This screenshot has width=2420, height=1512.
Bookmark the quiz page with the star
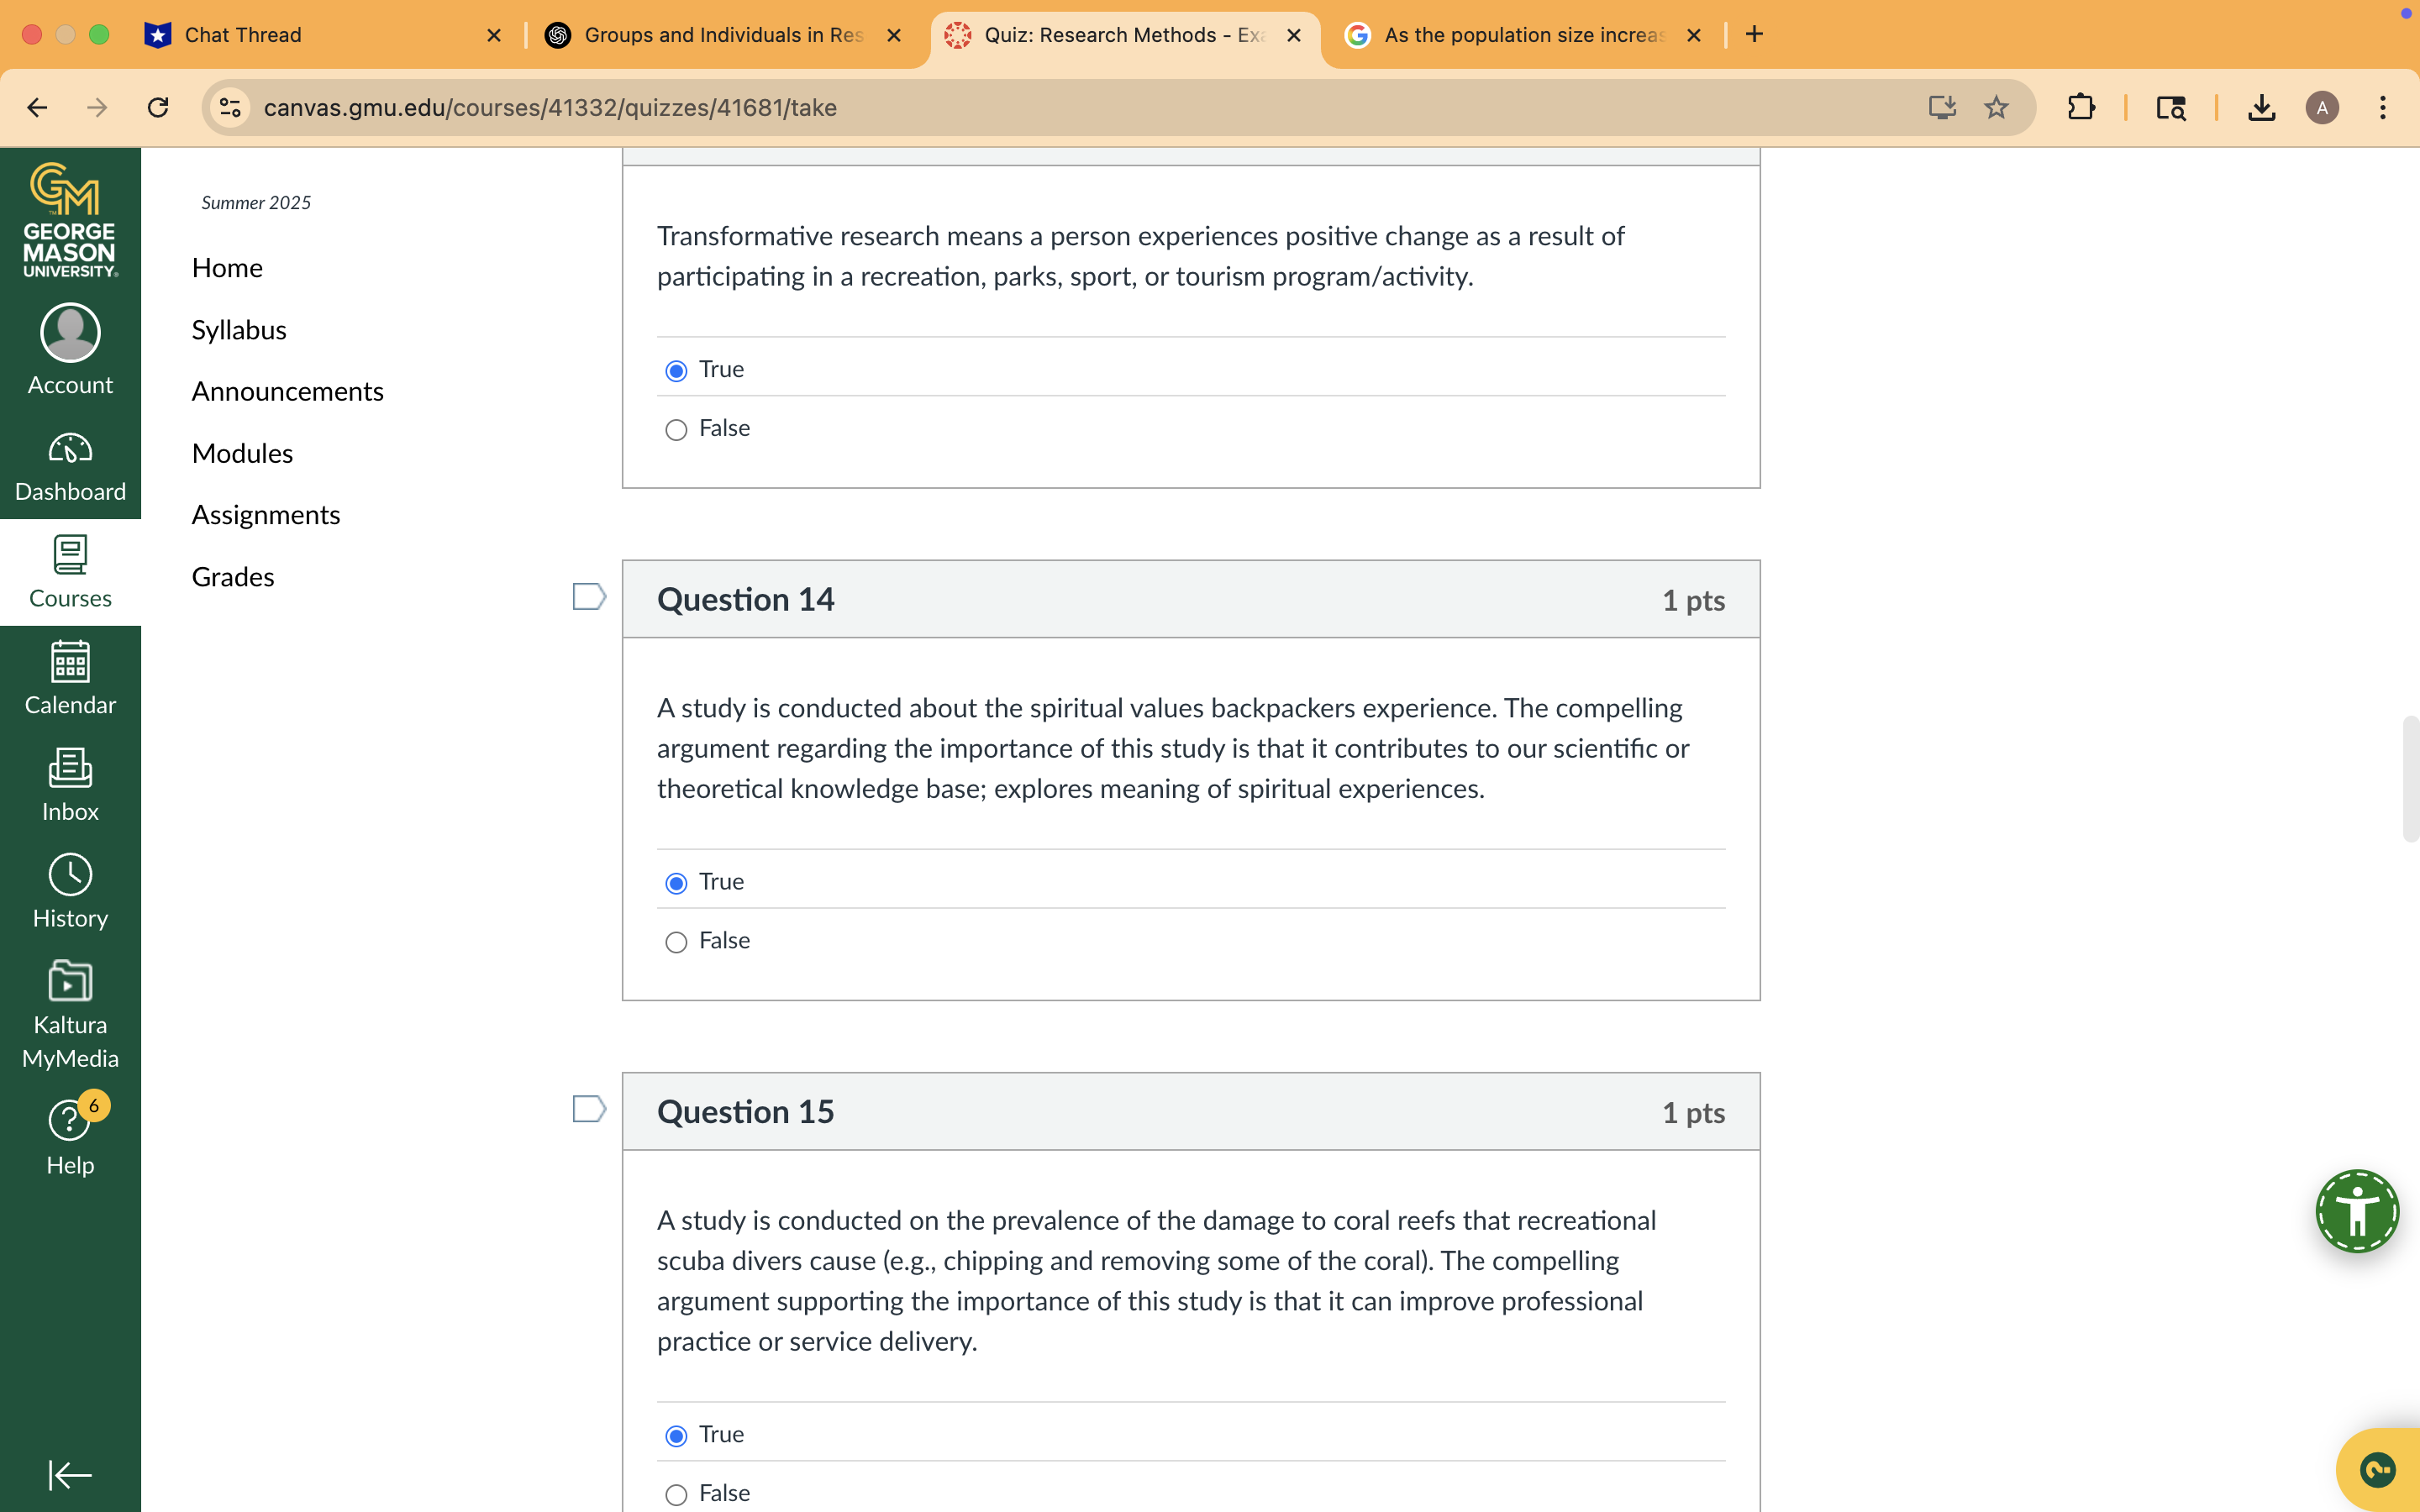coord(1997,107)
